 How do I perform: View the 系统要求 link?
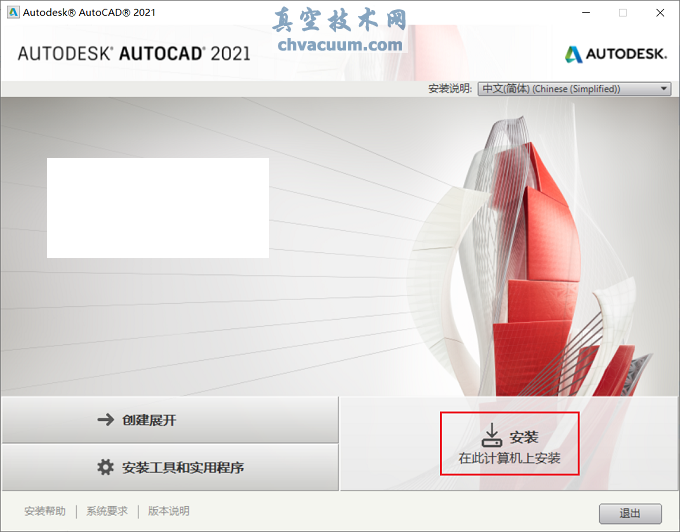pyautogui.click(x=107, y=511)
